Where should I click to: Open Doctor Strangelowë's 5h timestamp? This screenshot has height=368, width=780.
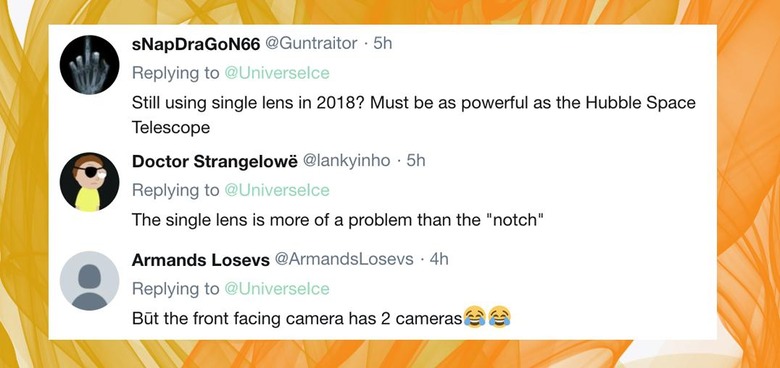[416, 161]
